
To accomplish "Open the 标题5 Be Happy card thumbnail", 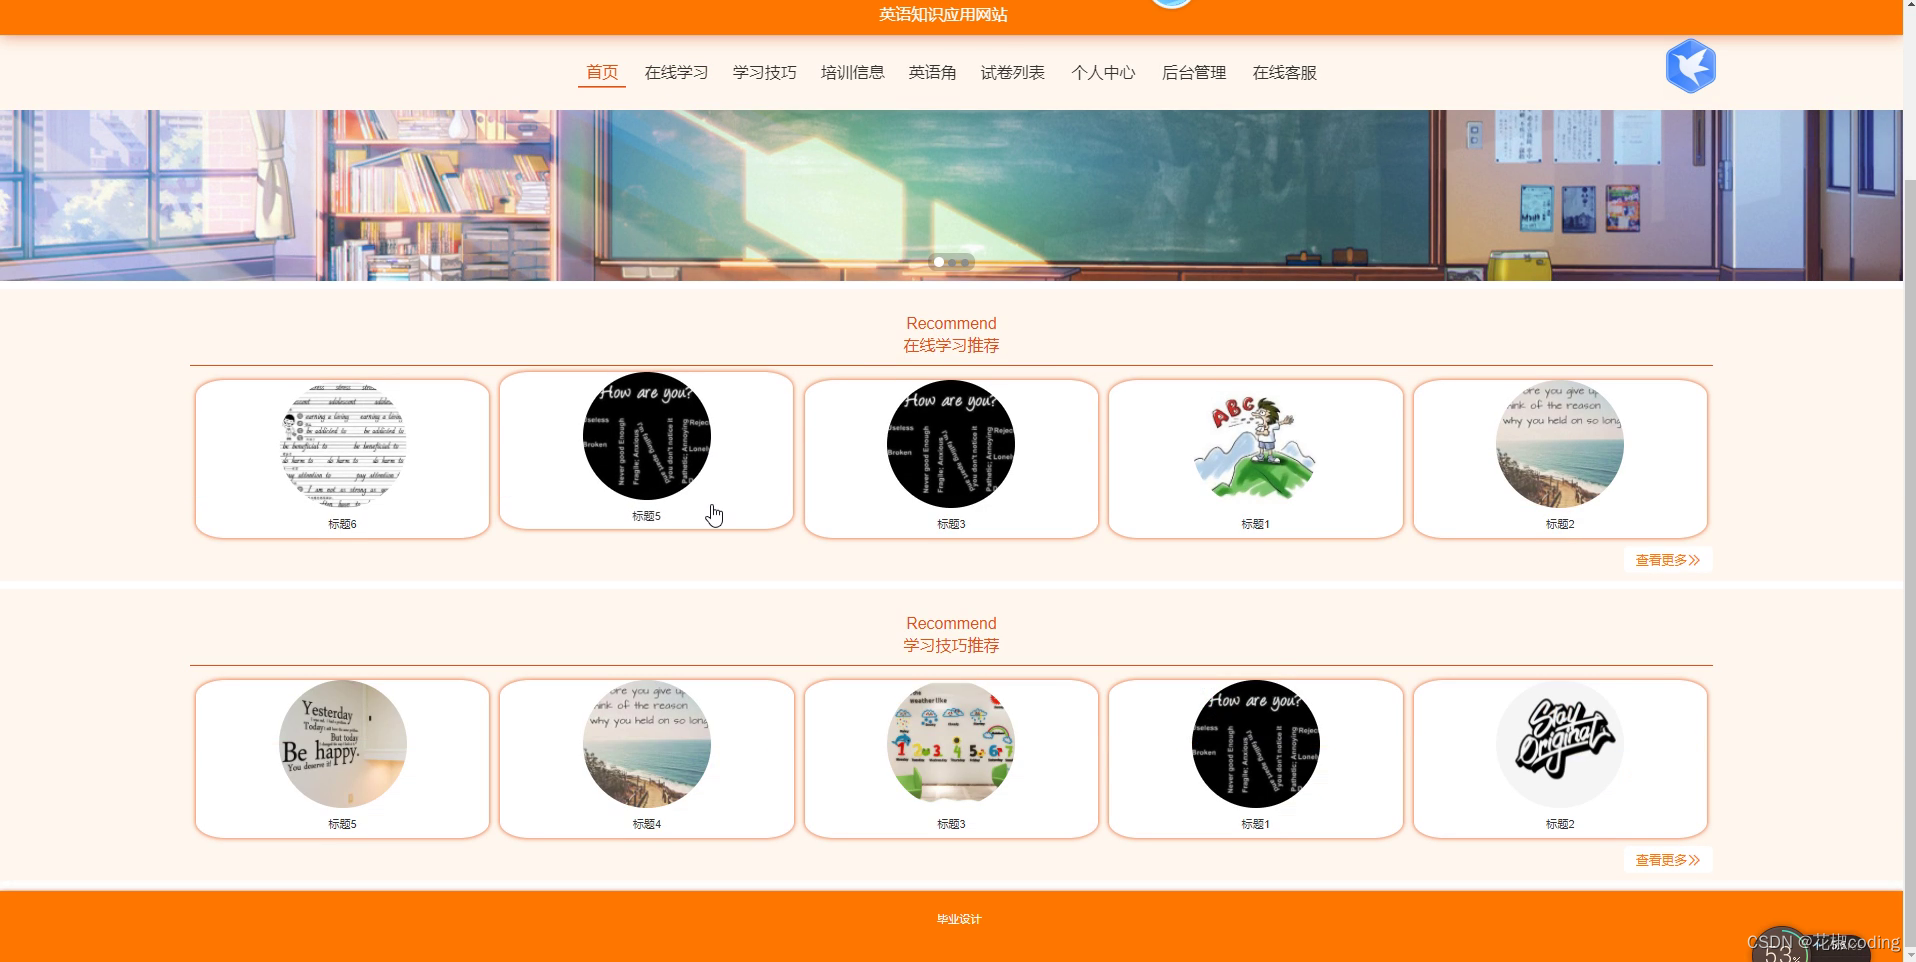I will 341,744.
